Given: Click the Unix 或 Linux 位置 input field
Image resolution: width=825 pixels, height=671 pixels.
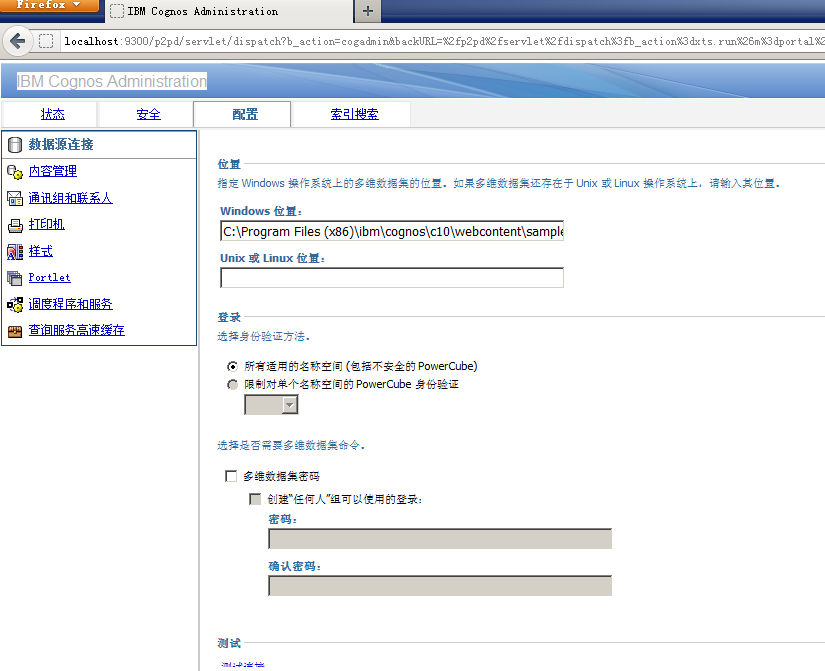Looking at the screenshot, I should coord(392,278).
